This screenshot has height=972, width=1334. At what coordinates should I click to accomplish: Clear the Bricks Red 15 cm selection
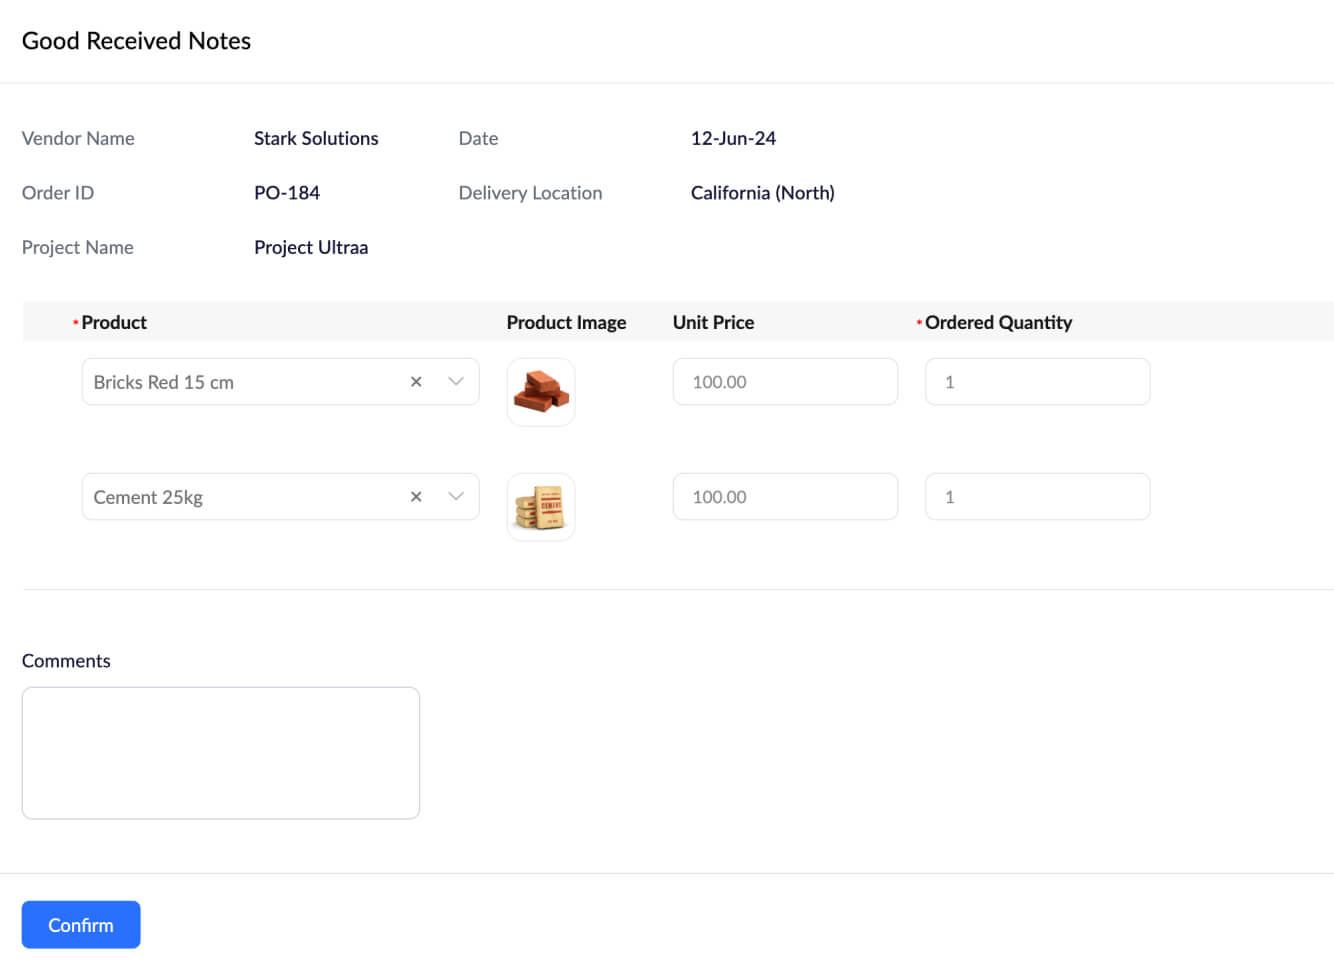pyautogui.click(x=416, y=382)
